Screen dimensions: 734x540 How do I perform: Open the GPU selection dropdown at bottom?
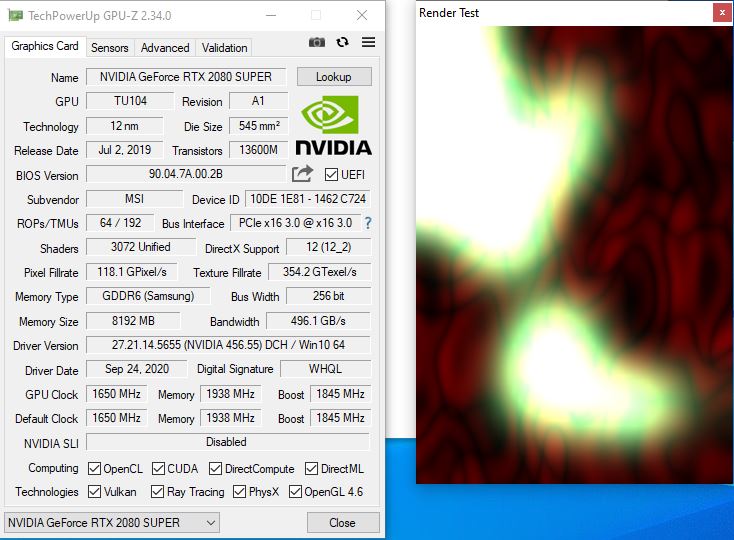(x=112, y=523)
